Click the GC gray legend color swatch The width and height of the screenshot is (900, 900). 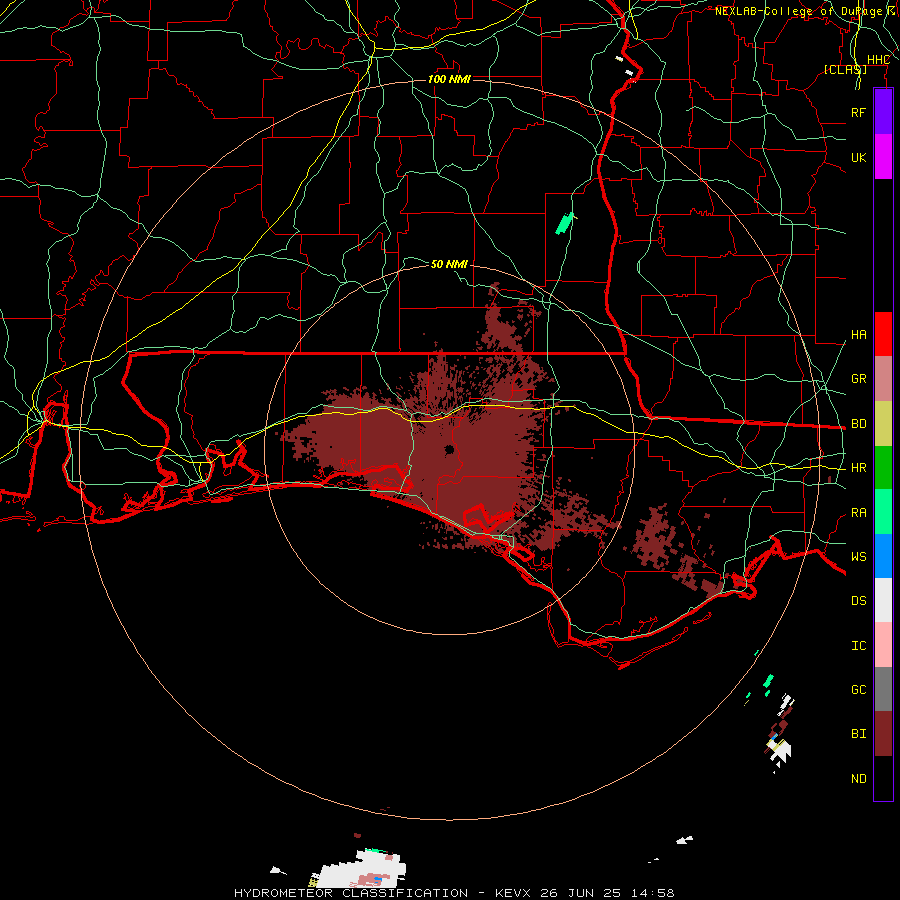[x=883, y=689]
